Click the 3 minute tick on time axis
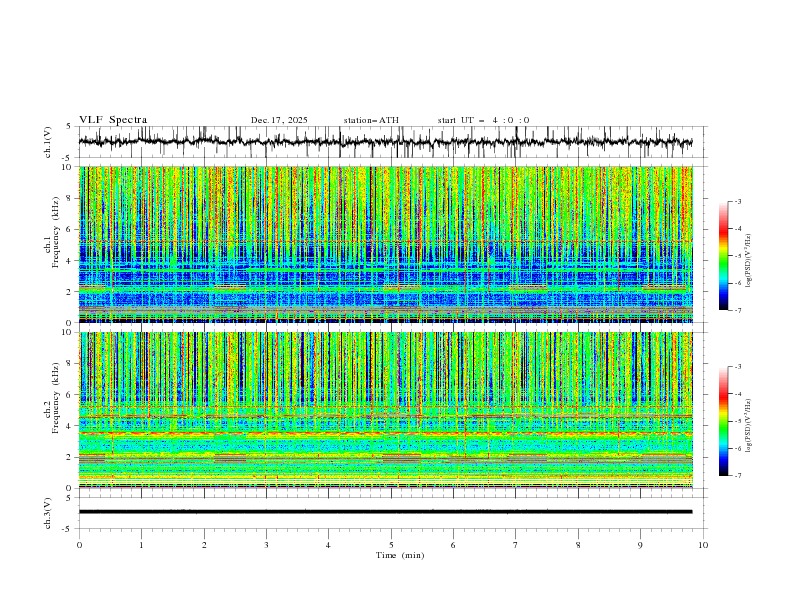 (266, 544)
